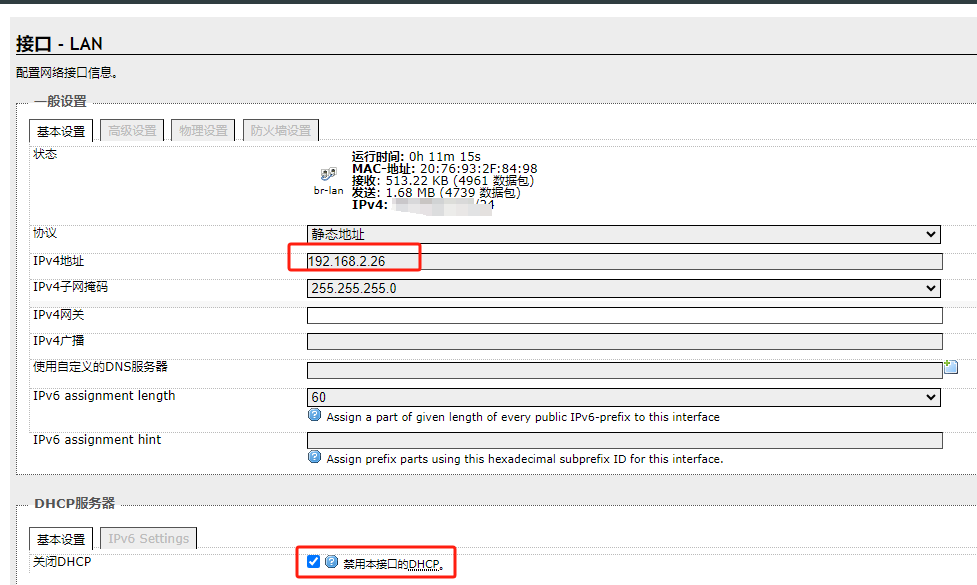The height and width of the screenshot is (585, 977).
Task: Click the IPv4网关 input field
Action: pyautogui.click(x=624, y=316)
